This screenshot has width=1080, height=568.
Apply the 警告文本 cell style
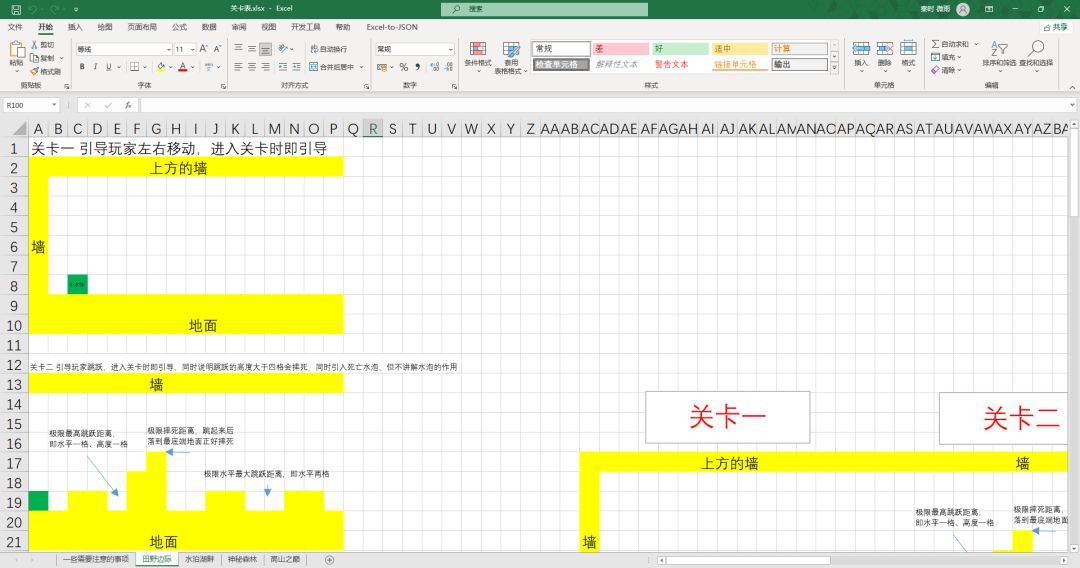(x=681, y=64)
